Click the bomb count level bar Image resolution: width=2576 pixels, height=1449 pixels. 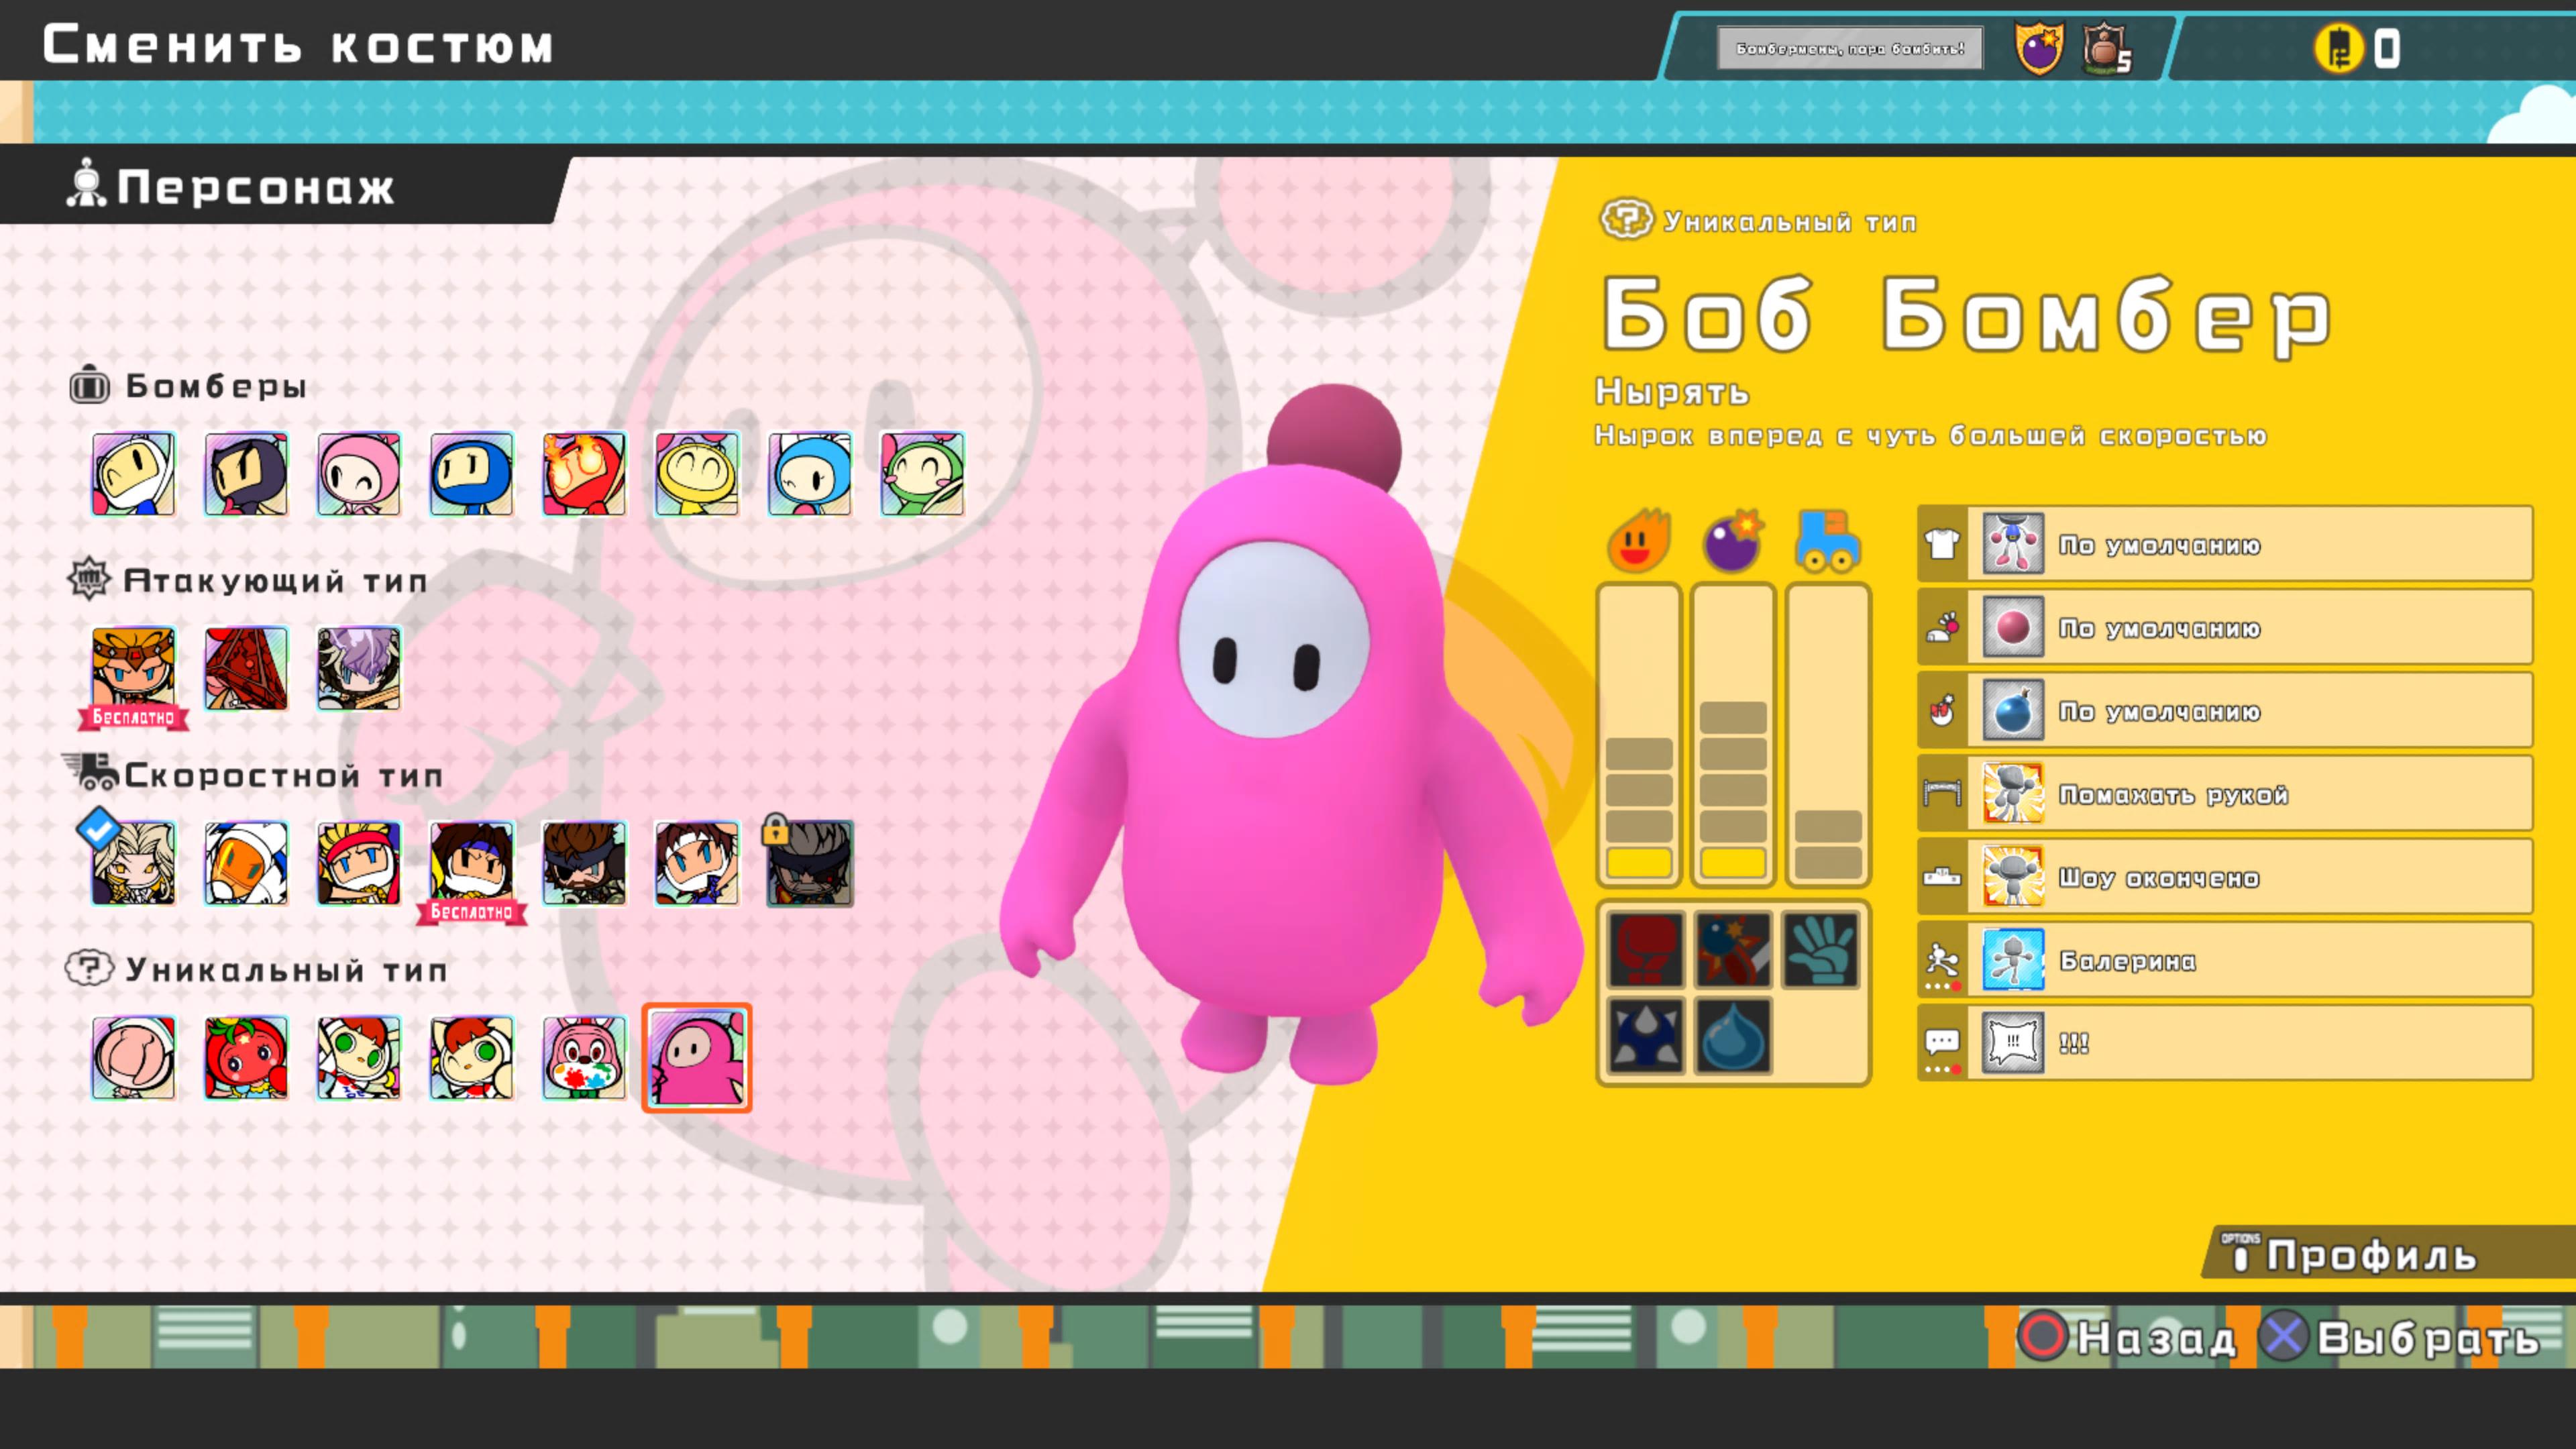click(1733, 735)
